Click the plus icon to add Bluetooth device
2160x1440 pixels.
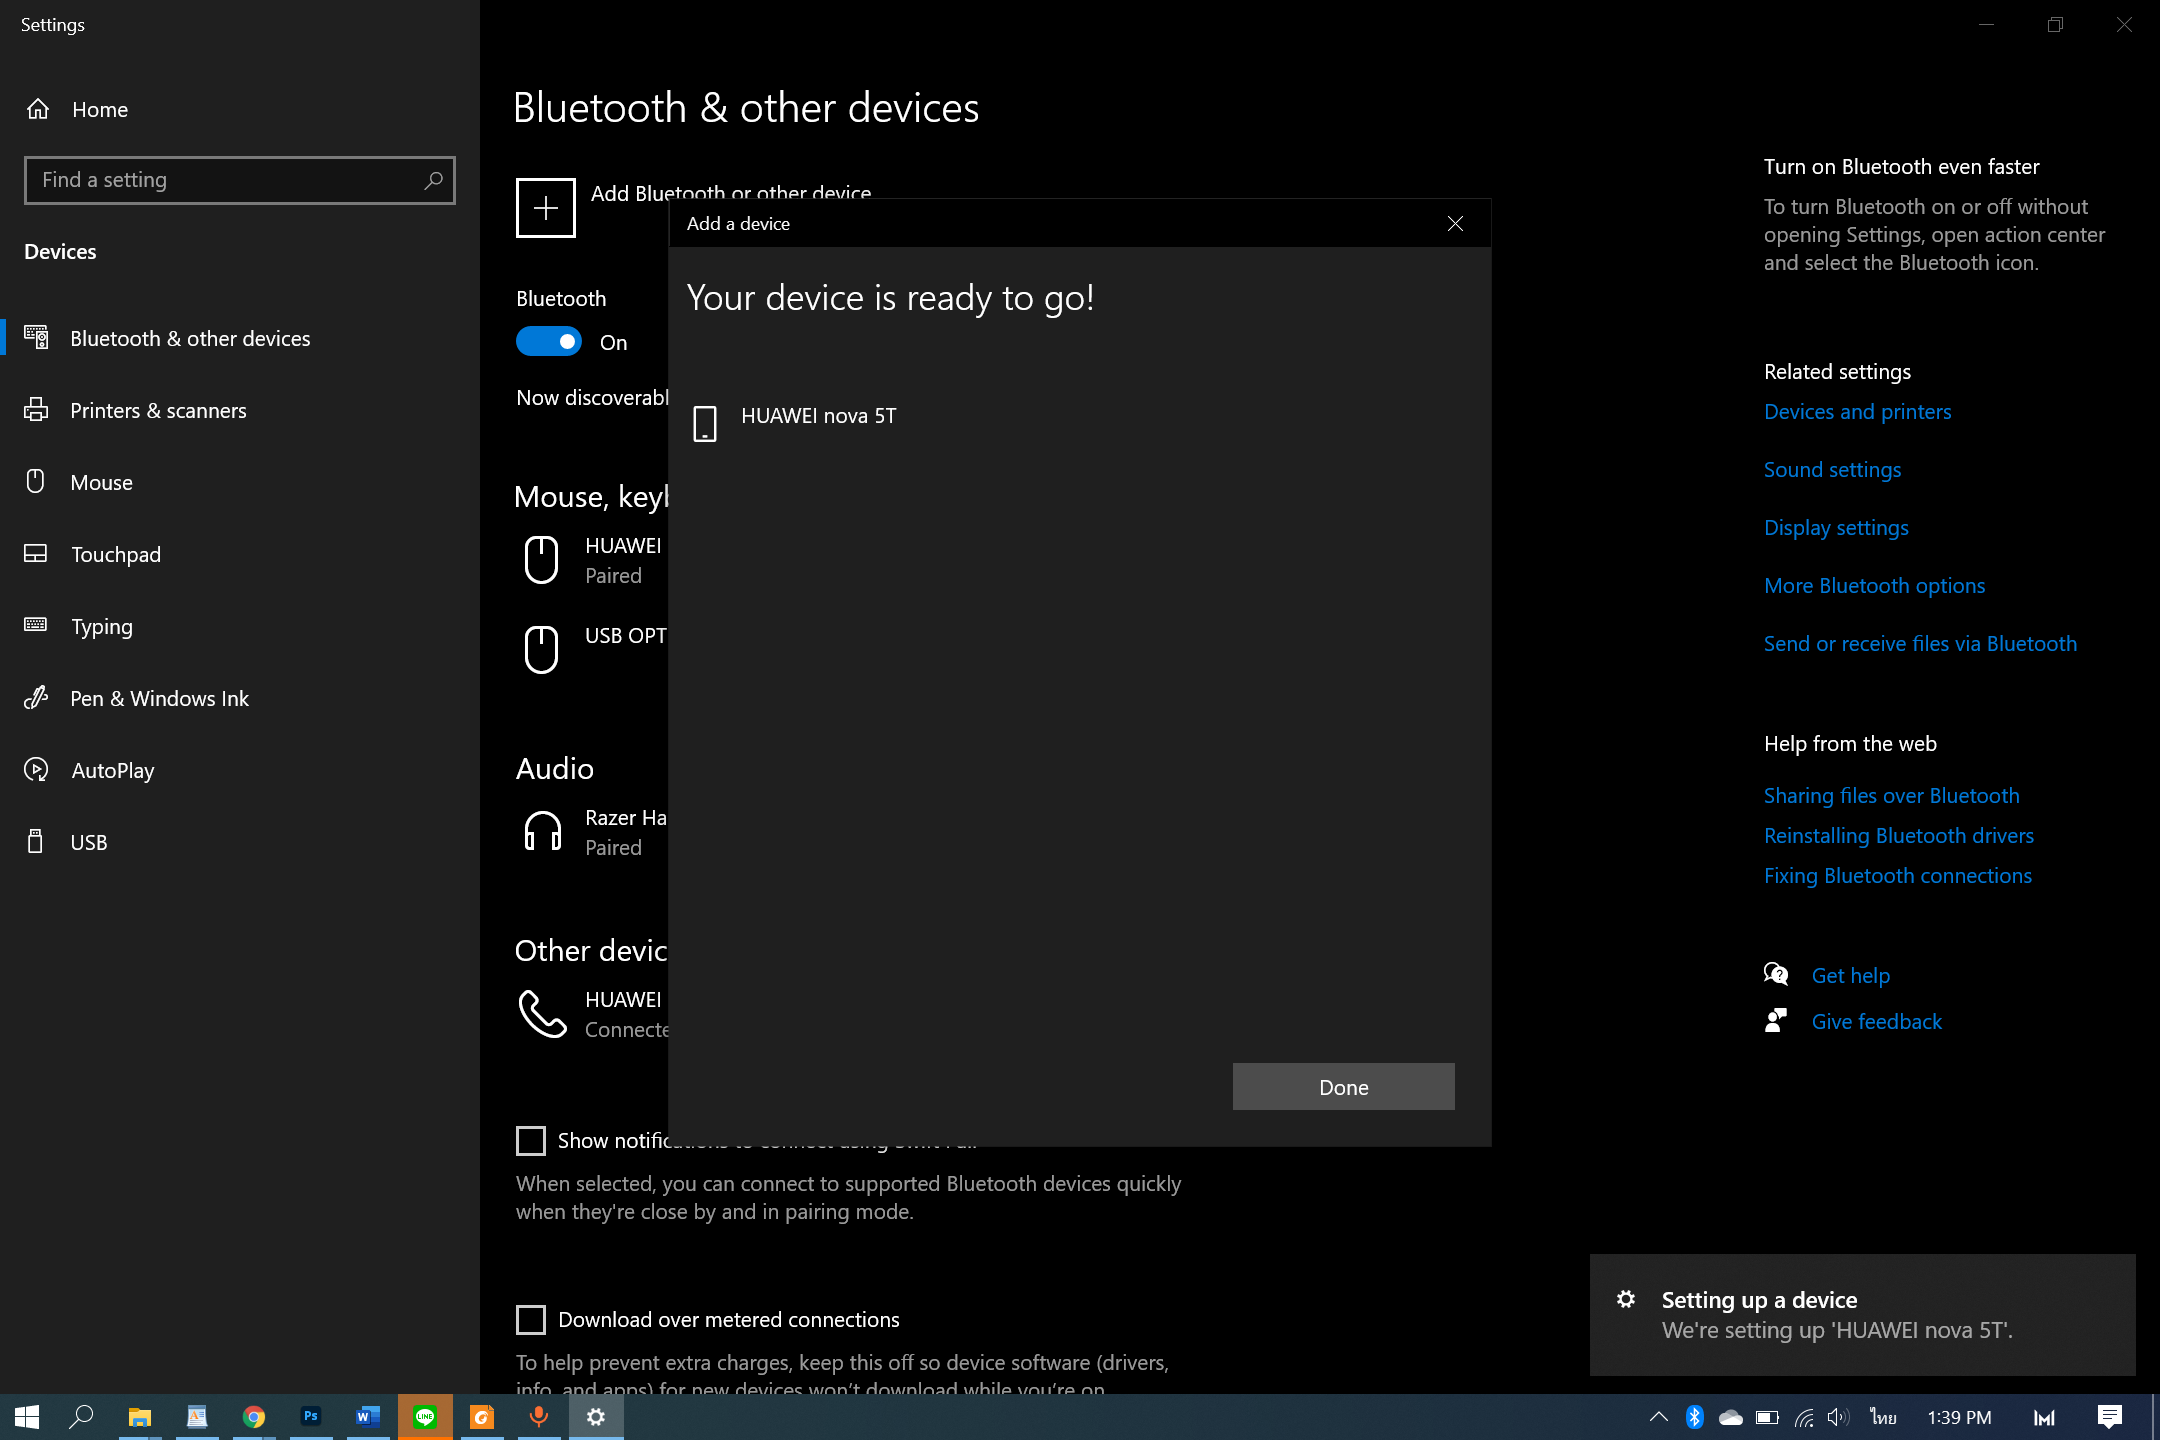(546, 208)
